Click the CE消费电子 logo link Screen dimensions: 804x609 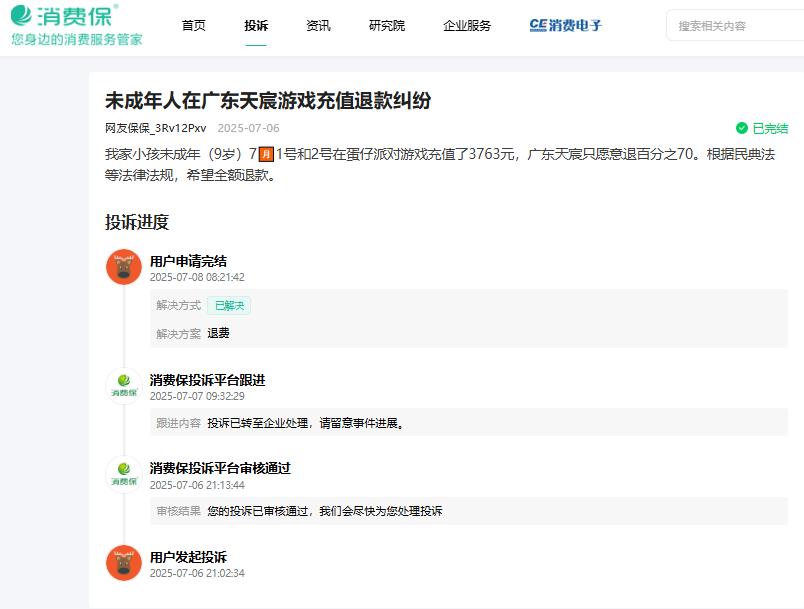[x=565, y=25]
